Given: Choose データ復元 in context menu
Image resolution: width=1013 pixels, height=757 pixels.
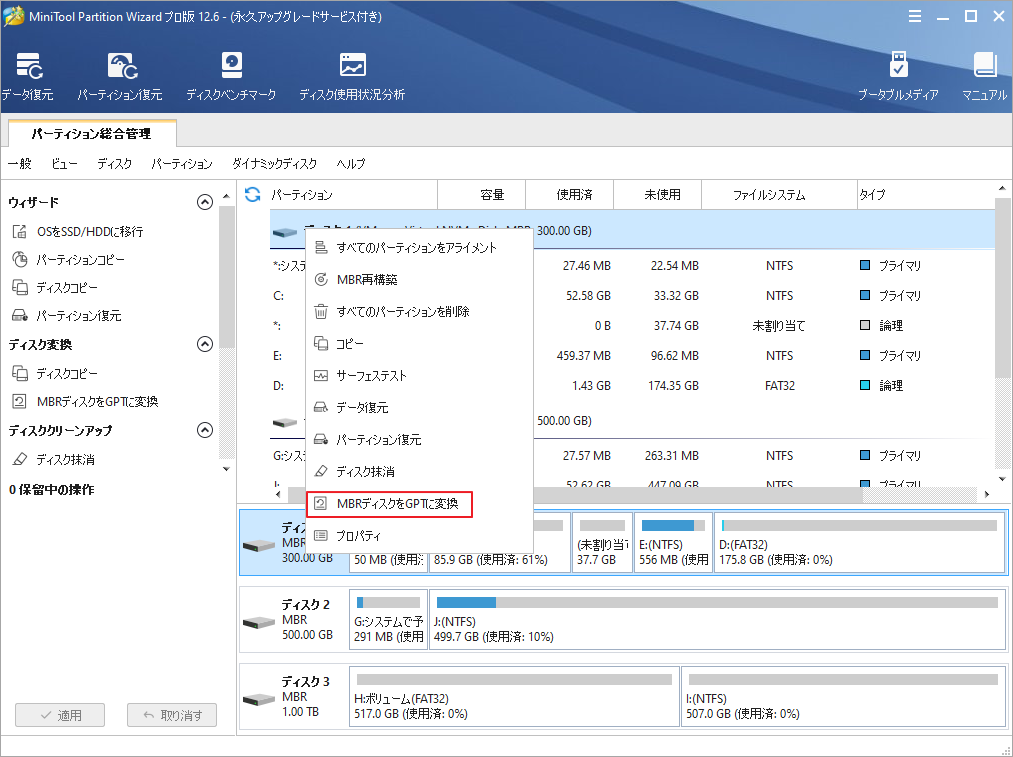Looking at the screenshot, I should (x=419, y=408).
